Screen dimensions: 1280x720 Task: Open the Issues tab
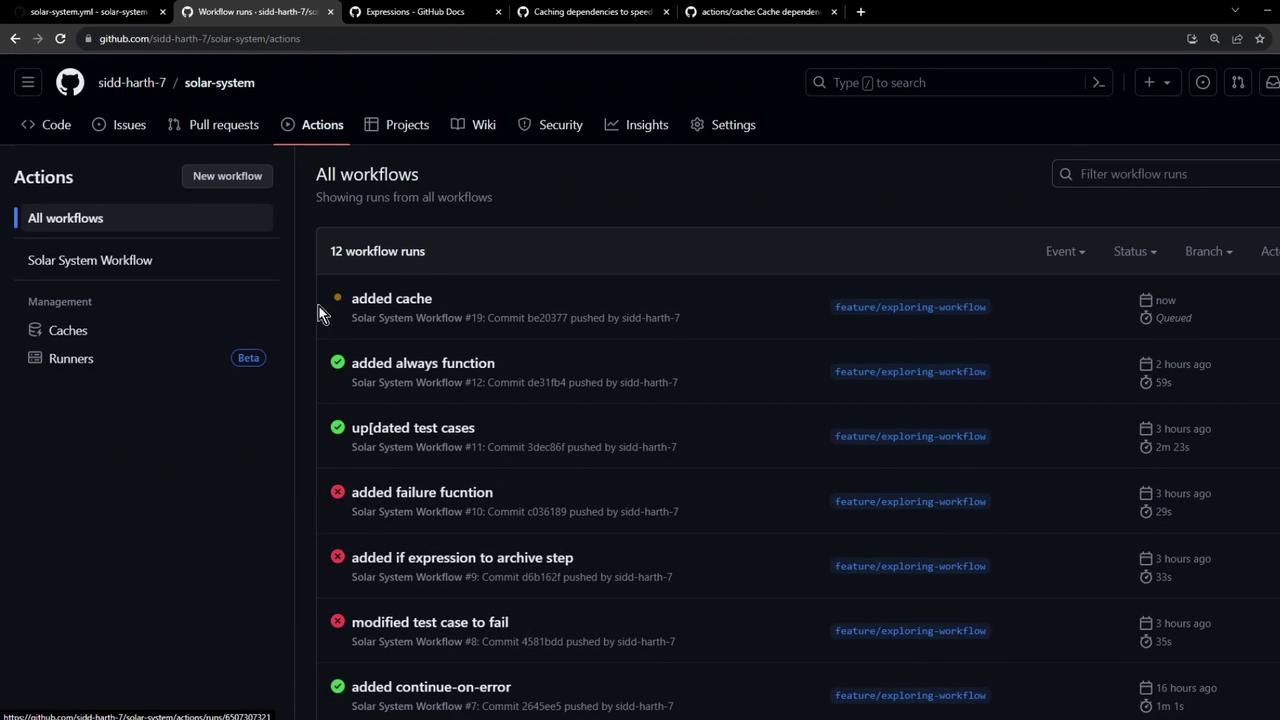tap(119, 125)
